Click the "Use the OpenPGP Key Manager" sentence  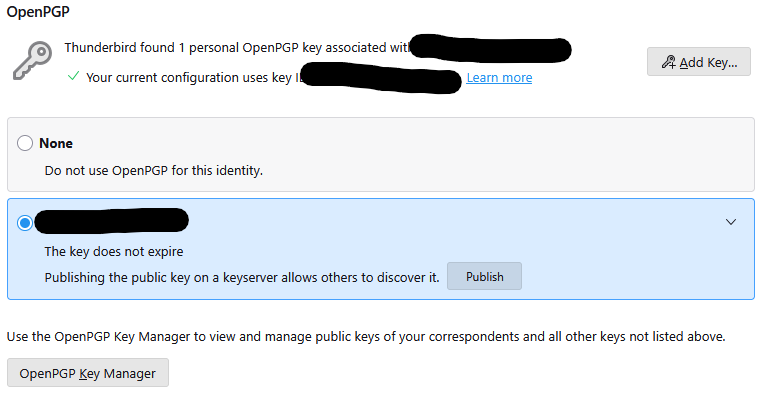(366, 337)
